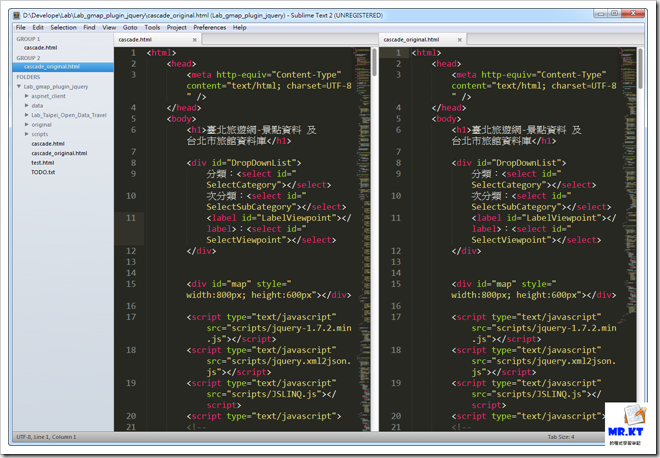660x458 pixels.
Task: Open the Selection menu
Action: [x=63, y=27]
